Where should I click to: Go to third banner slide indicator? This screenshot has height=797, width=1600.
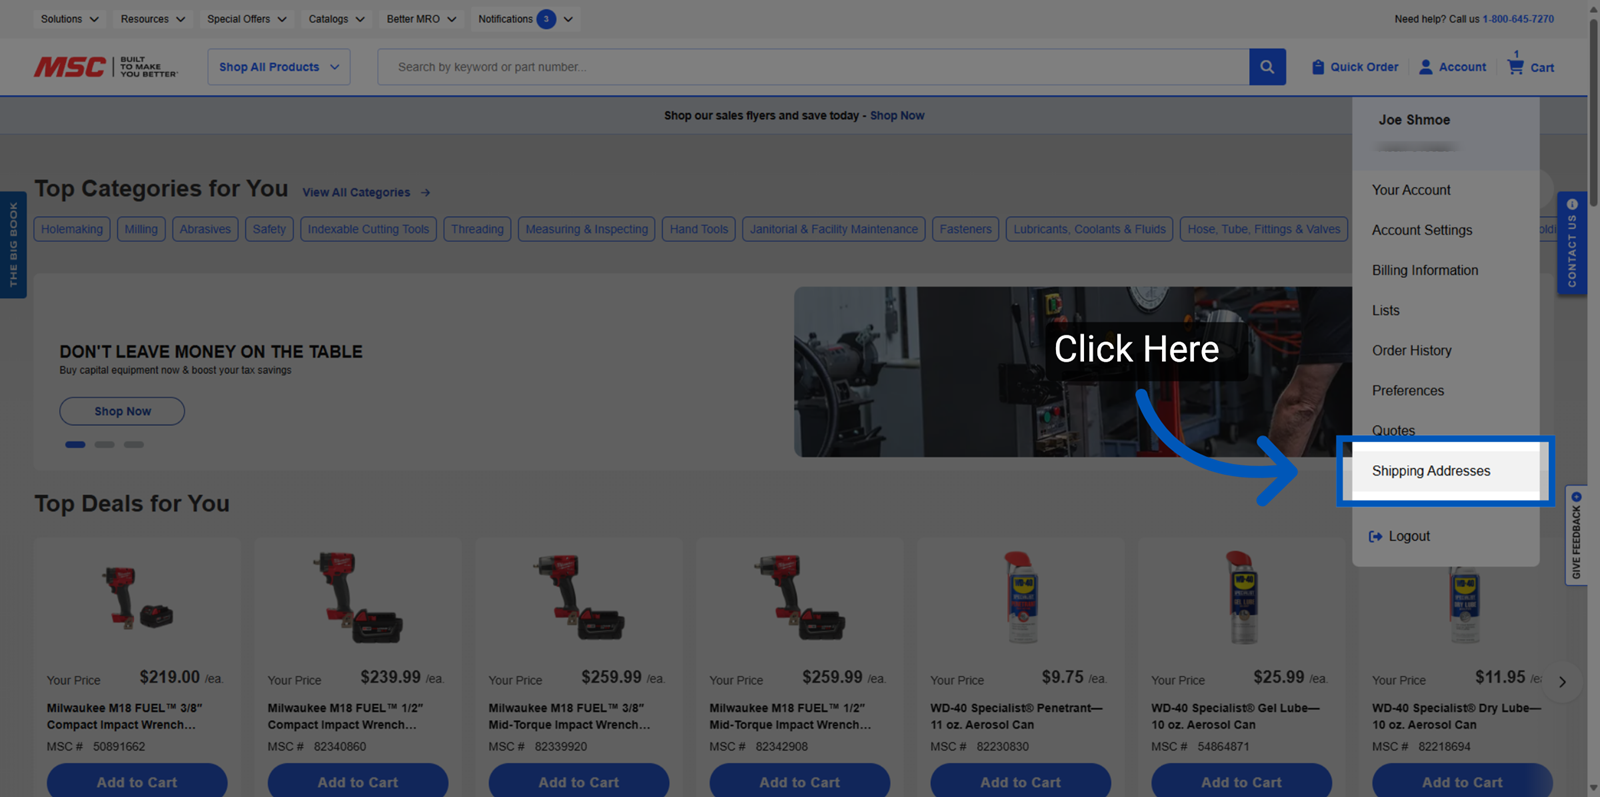point(134,444)
